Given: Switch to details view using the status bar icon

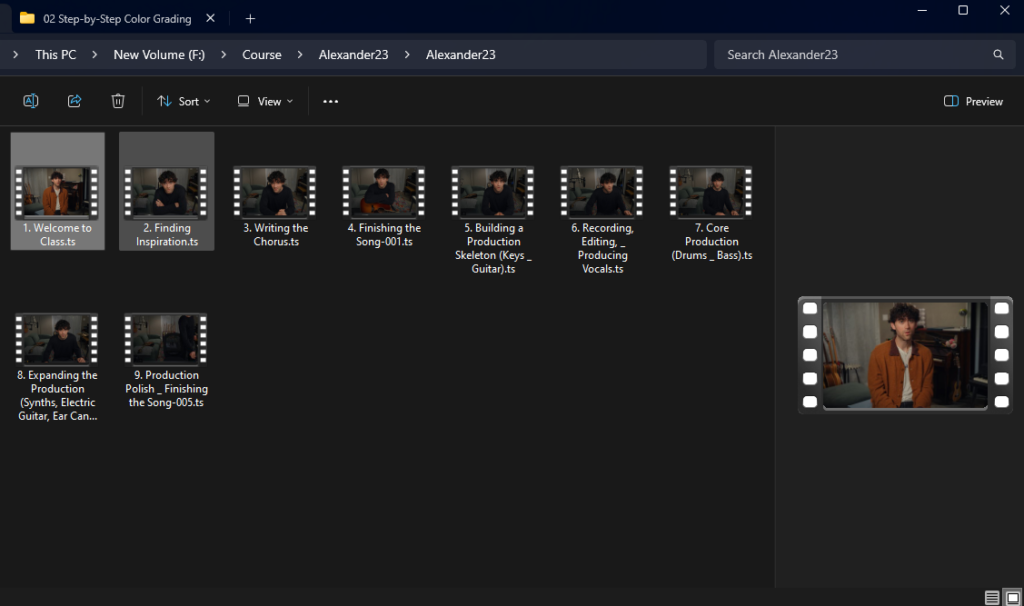Looking at the screenshot, I should click(x=992, y=597).
